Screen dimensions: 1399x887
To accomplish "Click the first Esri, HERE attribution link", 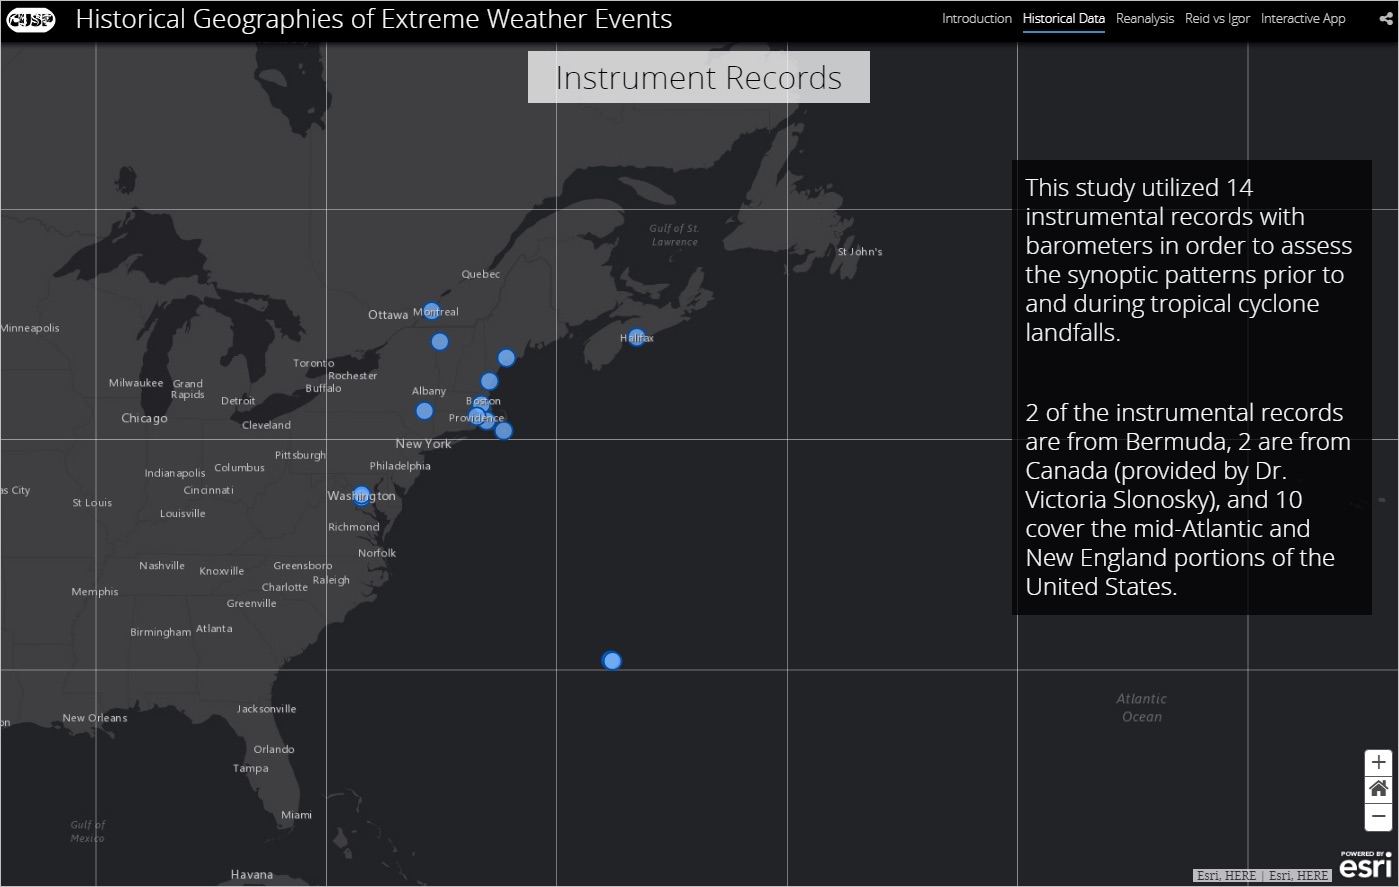I will 1226,876.
